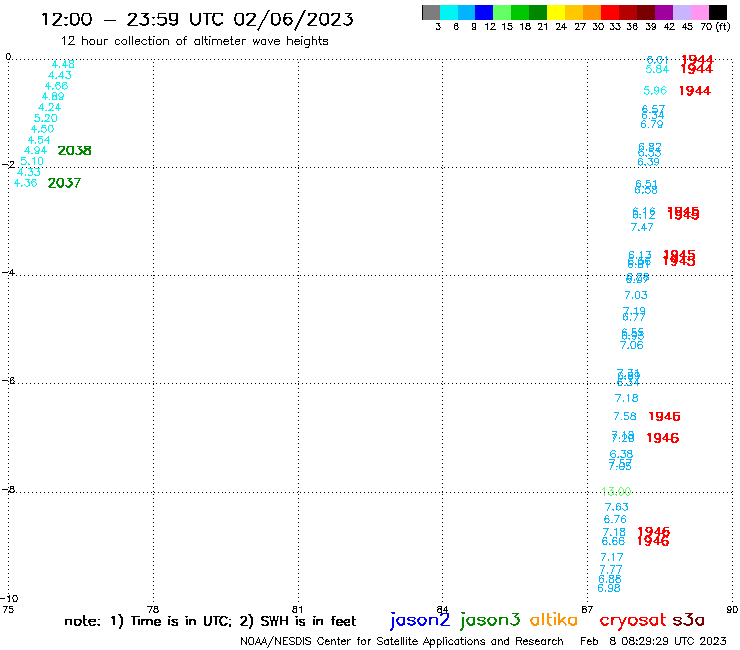
Task: Click the green value 13.00
Action: tap(616, 492)
